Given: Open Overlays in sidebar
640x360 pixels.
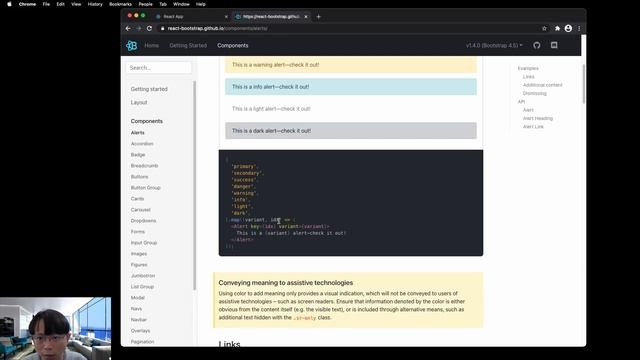Looking at the screenshot, I should pos(140,331).
